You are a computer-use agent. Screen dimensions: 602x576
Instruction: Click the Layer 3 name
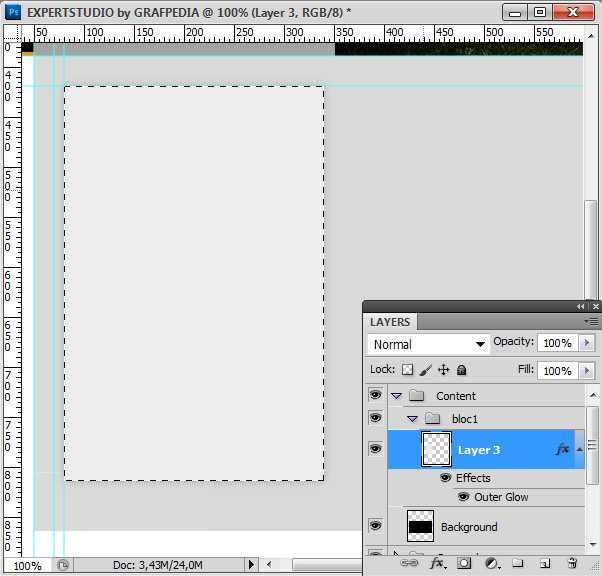pos(479,450)
